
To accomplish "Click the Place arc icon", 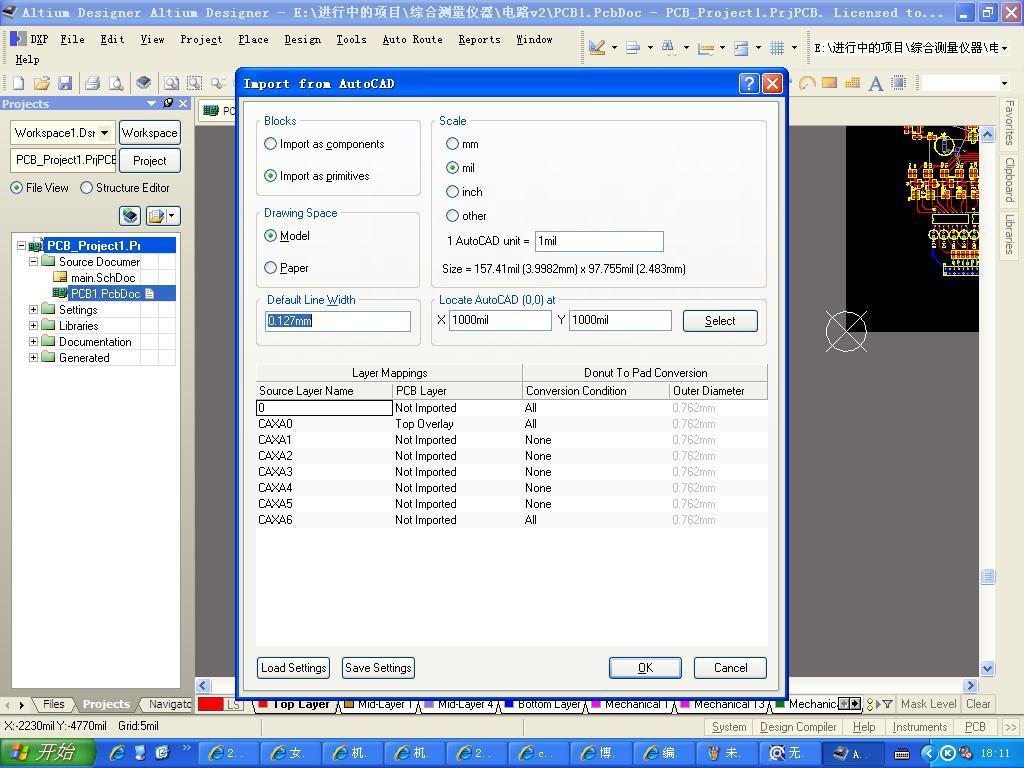I will click(807, 83).
